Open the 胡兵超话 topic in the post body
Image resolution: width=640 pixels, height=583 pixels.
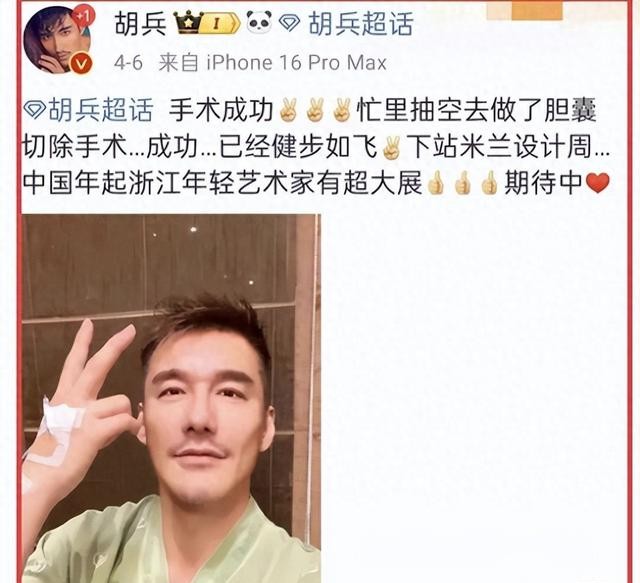(x=101, y=110)
